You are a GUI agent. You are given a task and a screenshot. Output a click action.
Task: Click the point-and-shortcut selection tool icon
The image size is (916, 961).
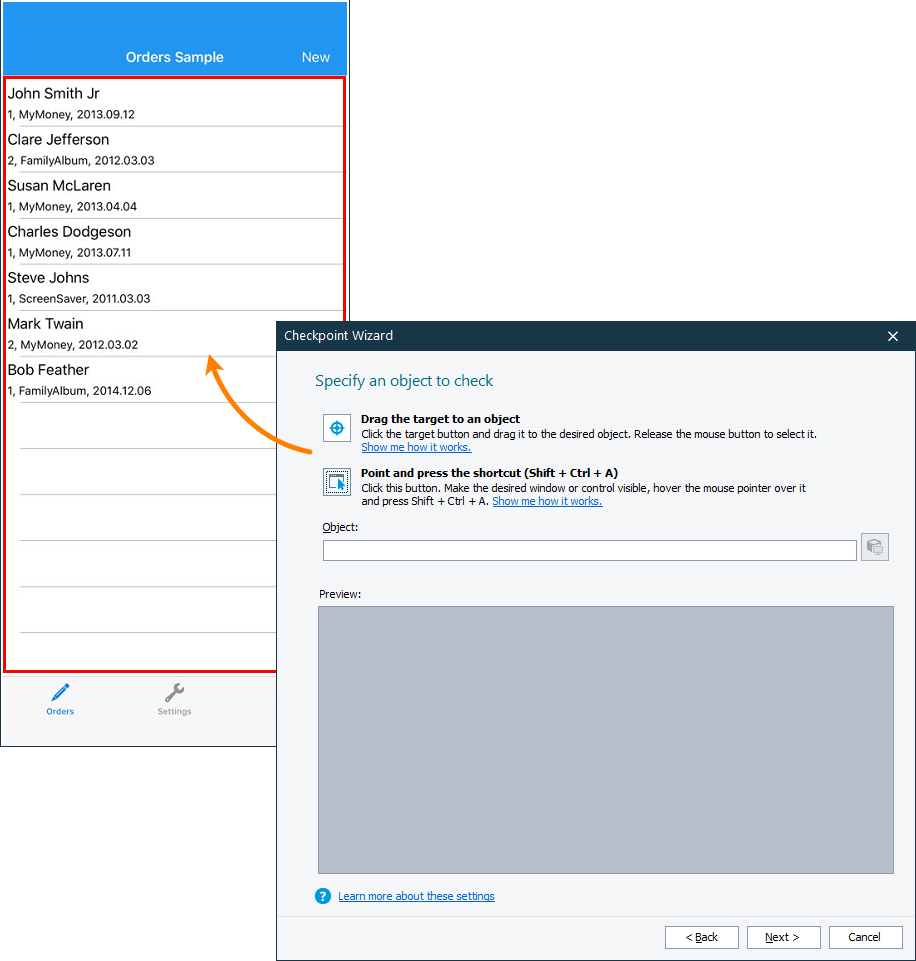[336, 481]
